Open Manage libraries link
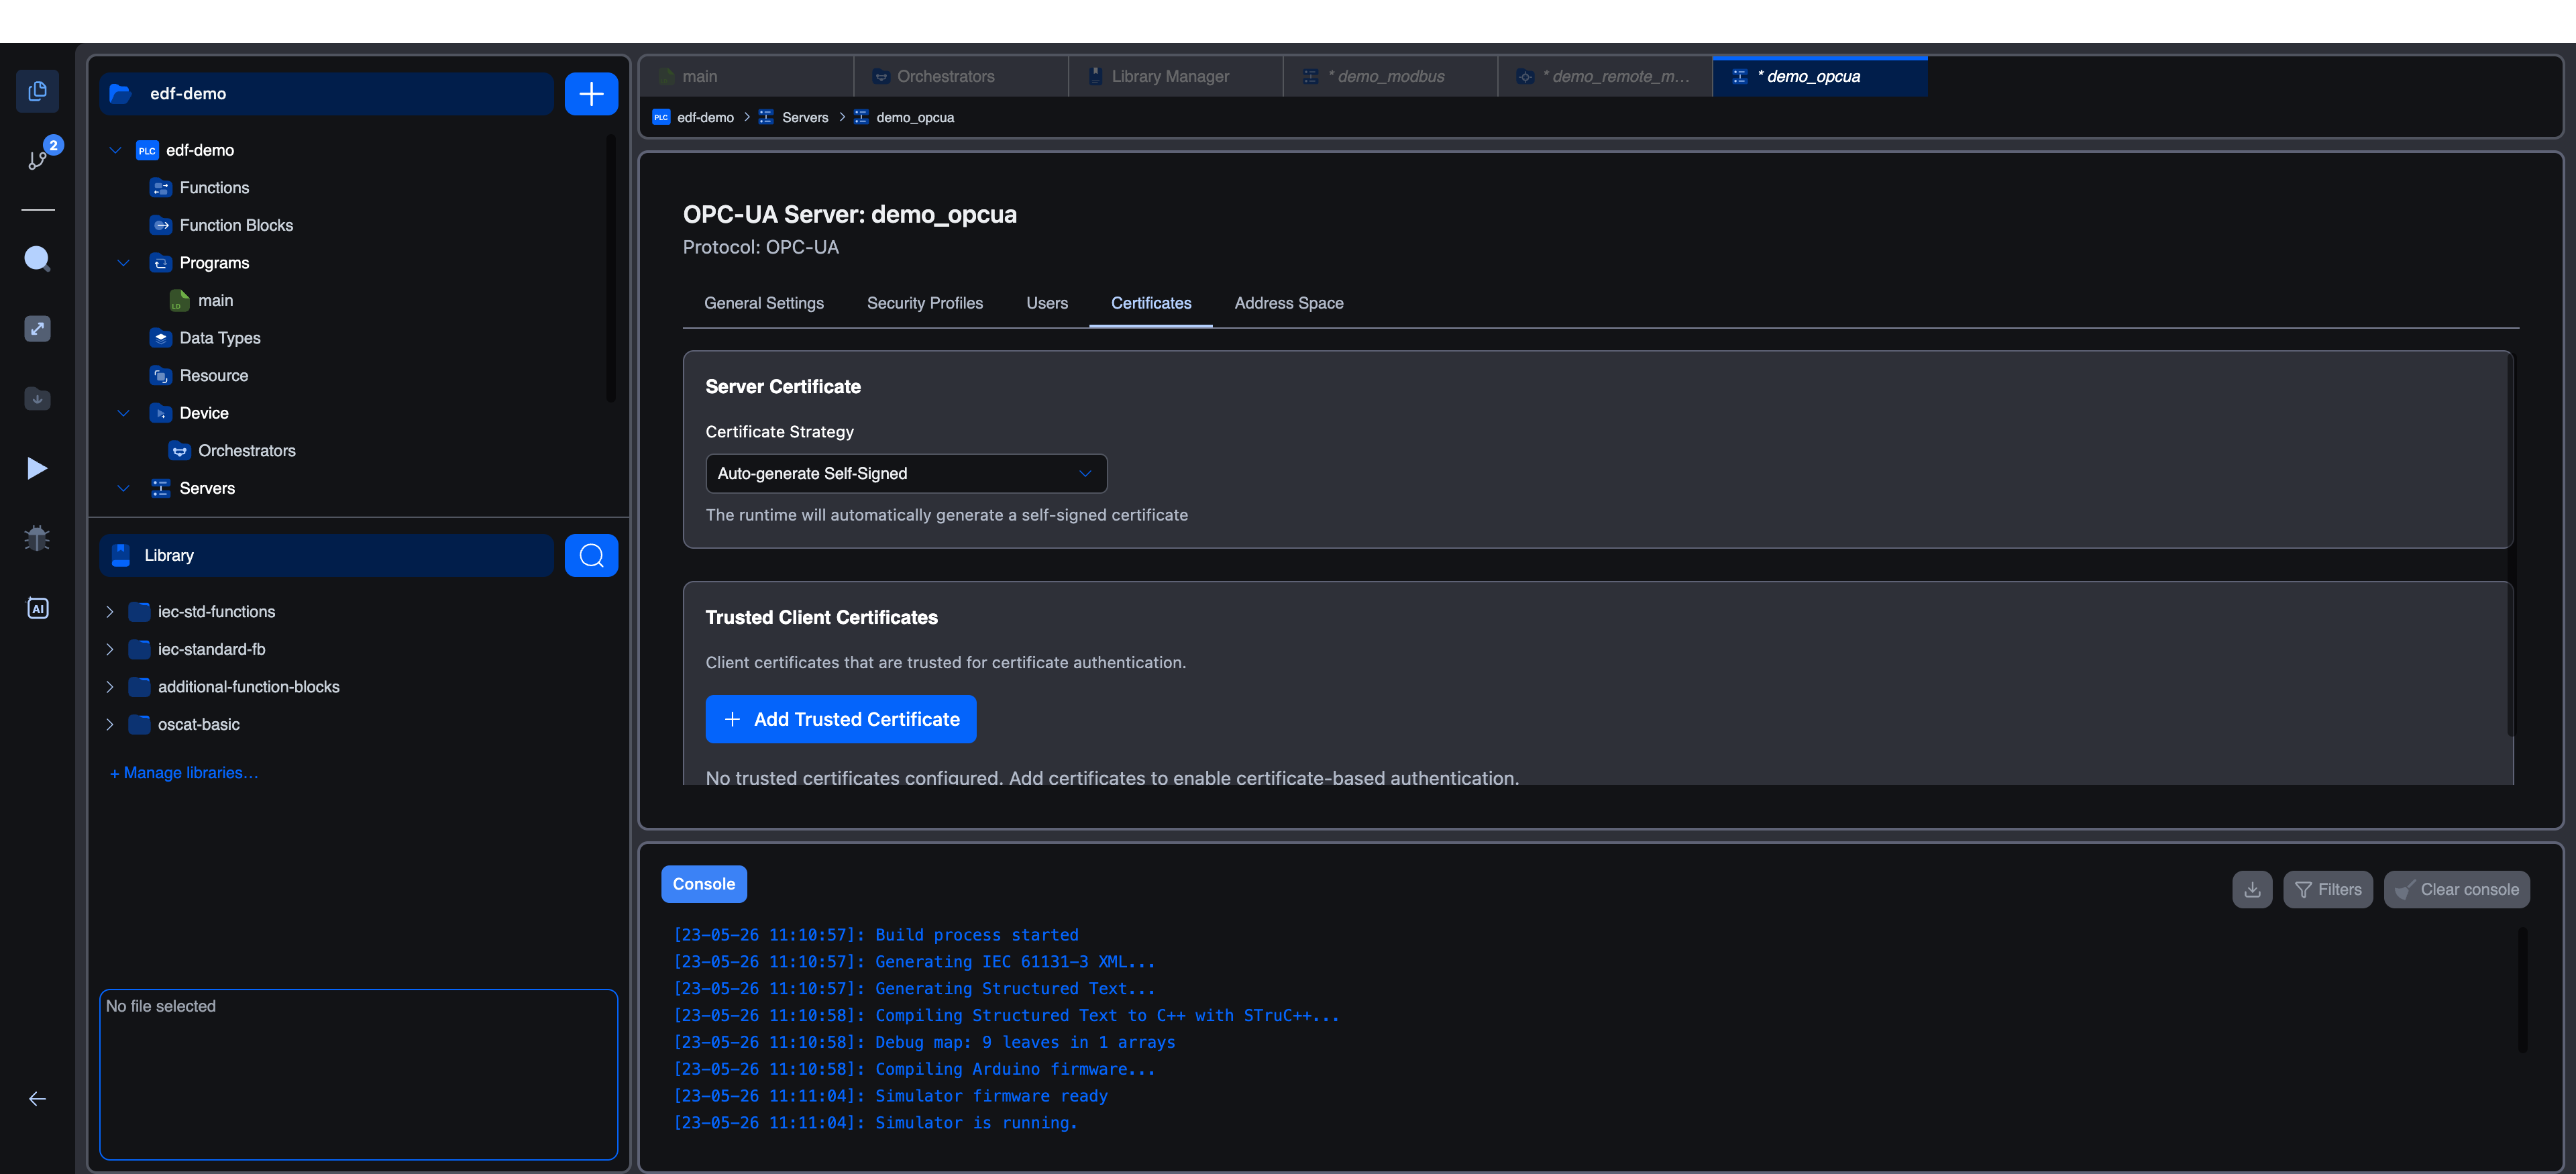This screenshot has width=2576, height=1174. coord(184,772)
